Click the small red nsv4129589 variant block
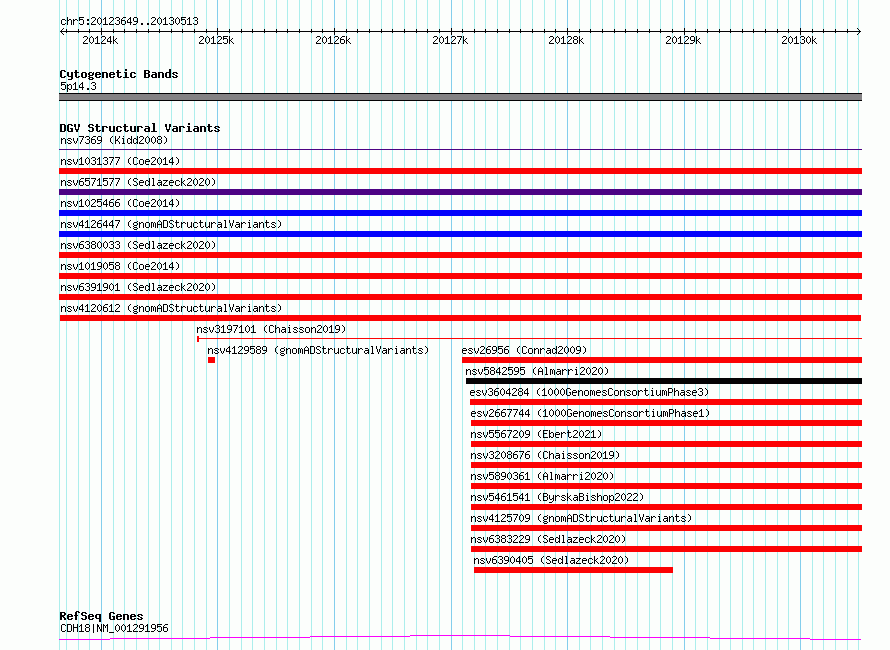 [211, 360]
